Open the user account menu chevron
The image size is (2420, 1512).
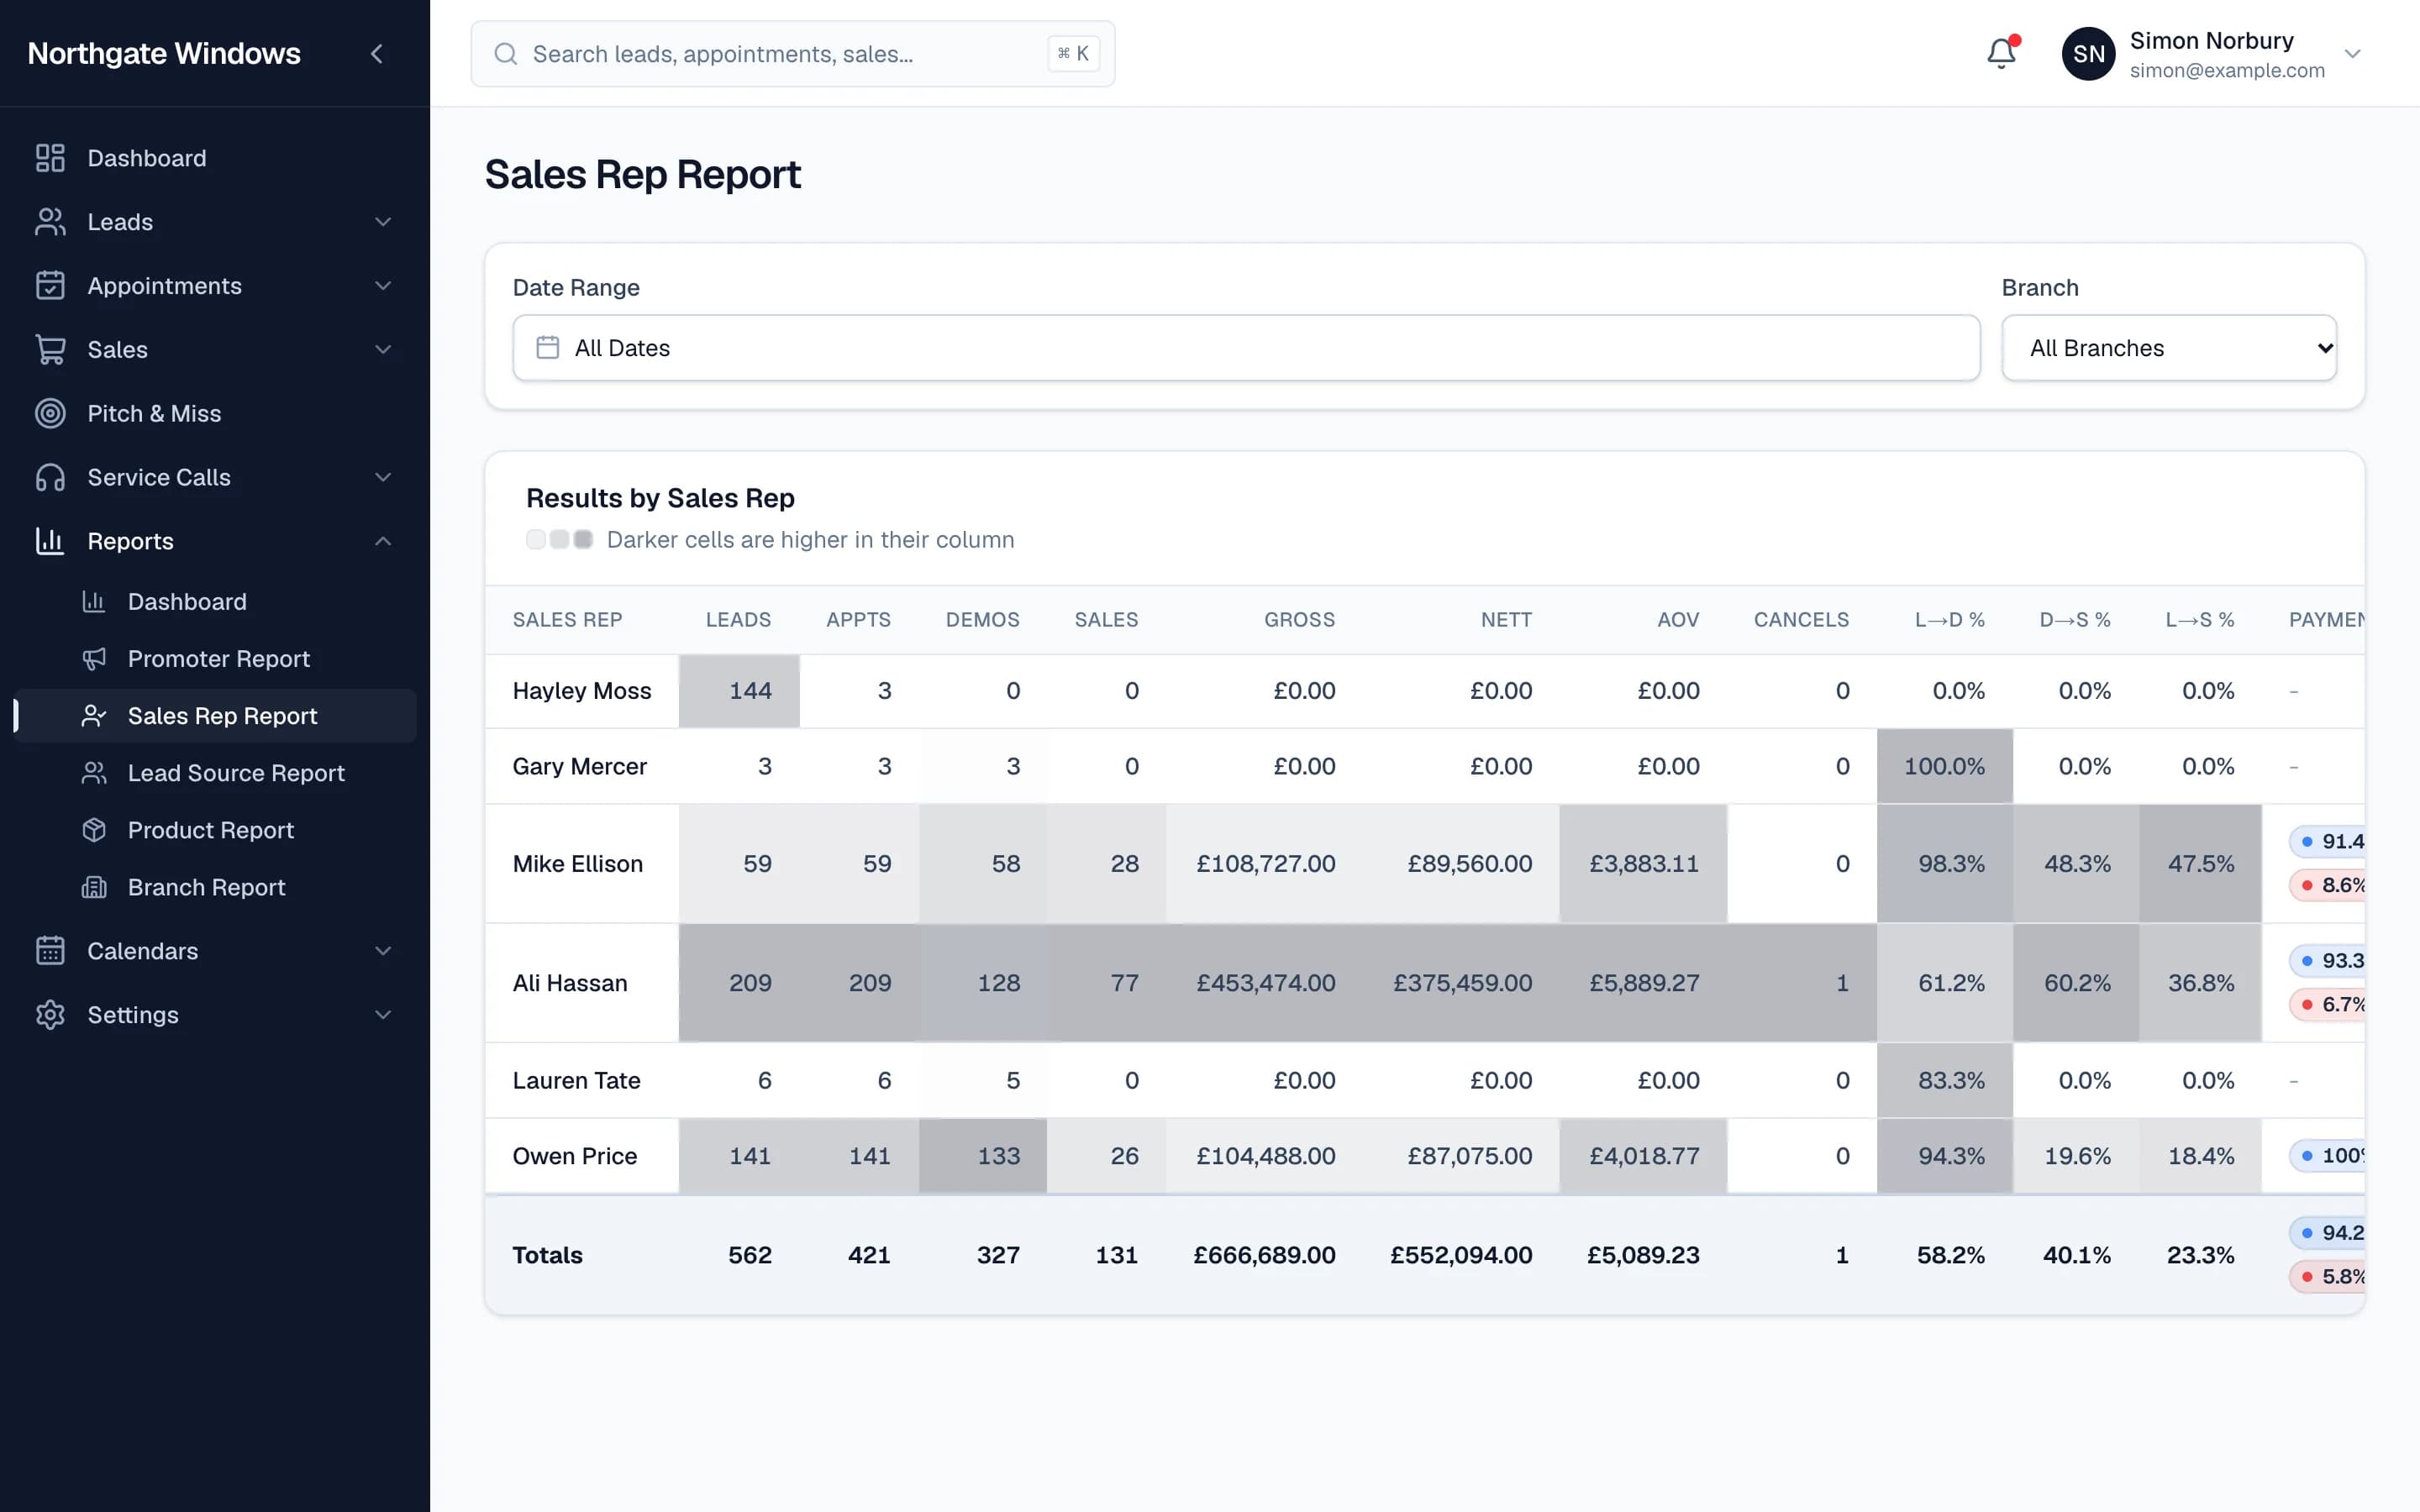[x=2353, y=54]
